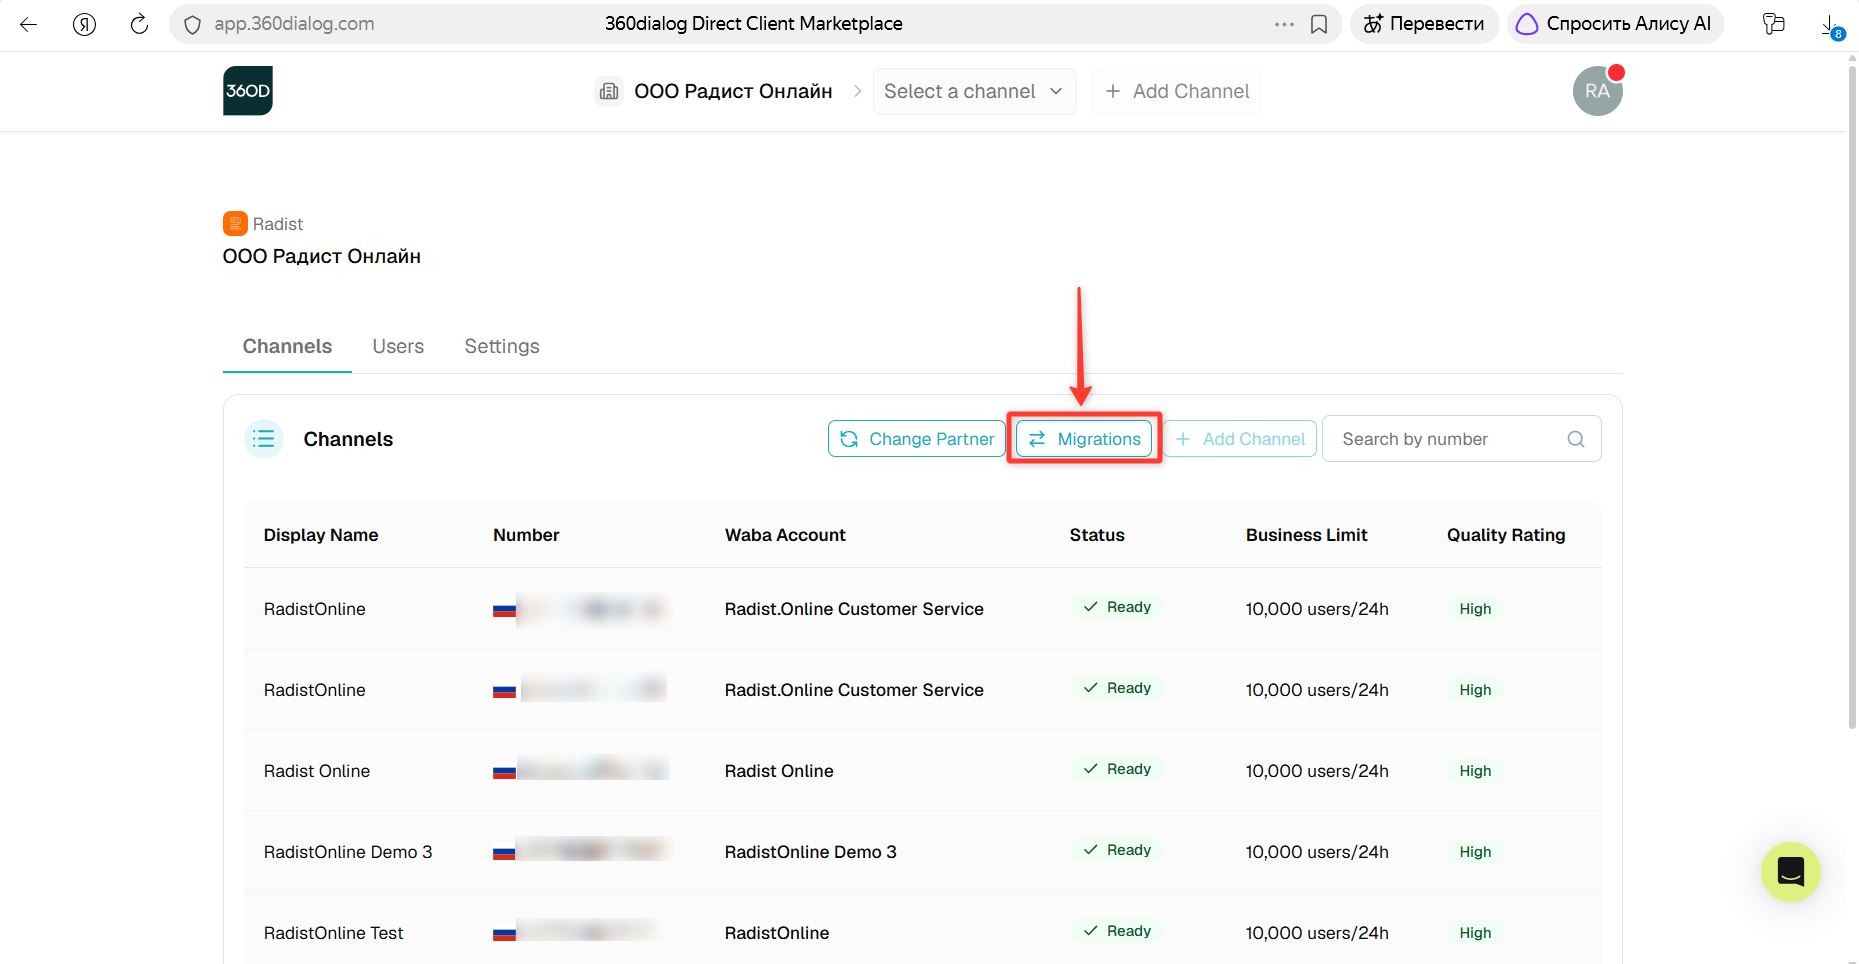Viewport: 1859px width, 964px height.
Task: Switch to the Channels tab
Action: (287, 346)
